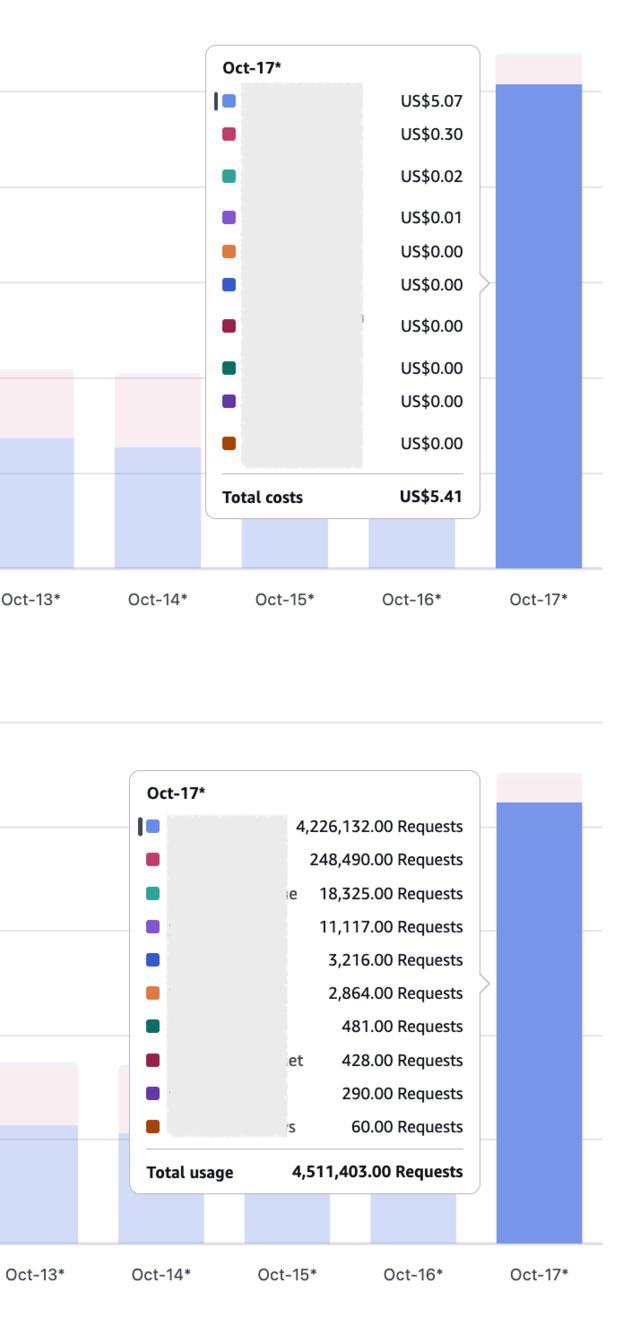
Task: Click the Oct-13* axis label under cost chart
Action: (x=31, y=599)
